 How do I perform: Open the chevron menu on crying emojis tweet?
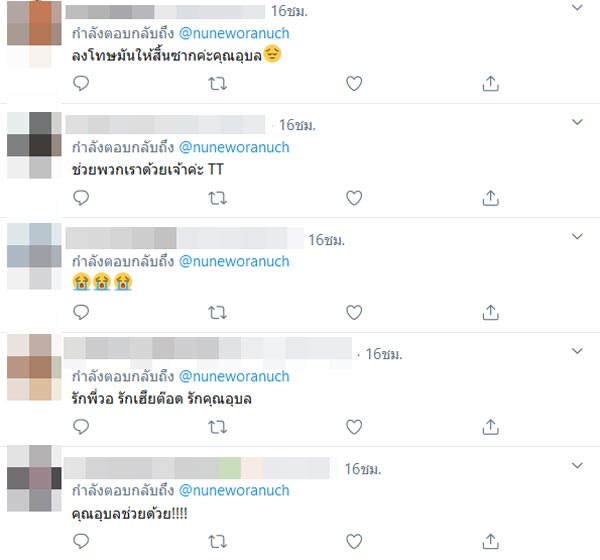click(x=577, y=236)
